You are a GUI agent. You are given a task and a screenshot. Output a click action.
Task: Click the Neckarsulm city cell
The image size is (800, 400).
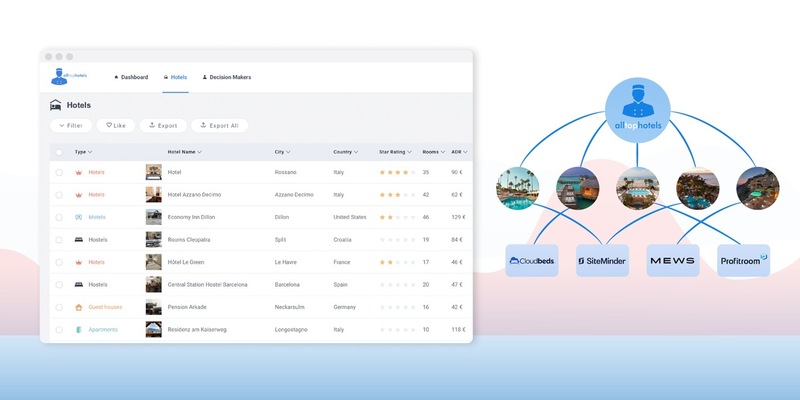point(290,307)
